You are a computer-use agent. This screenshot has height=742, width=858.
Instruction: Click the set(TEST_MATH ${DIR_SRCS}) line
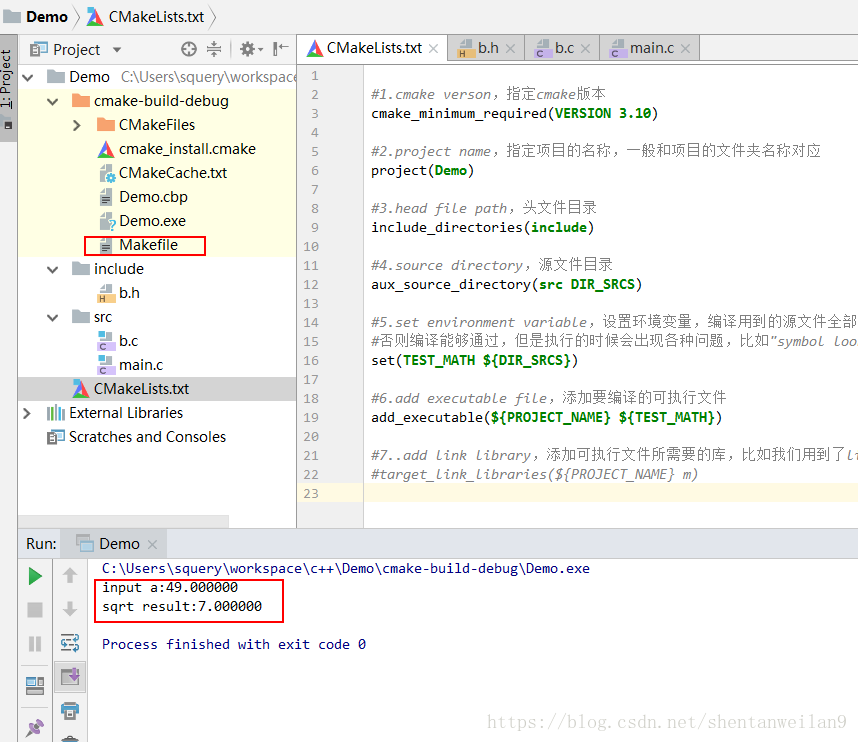474,361
